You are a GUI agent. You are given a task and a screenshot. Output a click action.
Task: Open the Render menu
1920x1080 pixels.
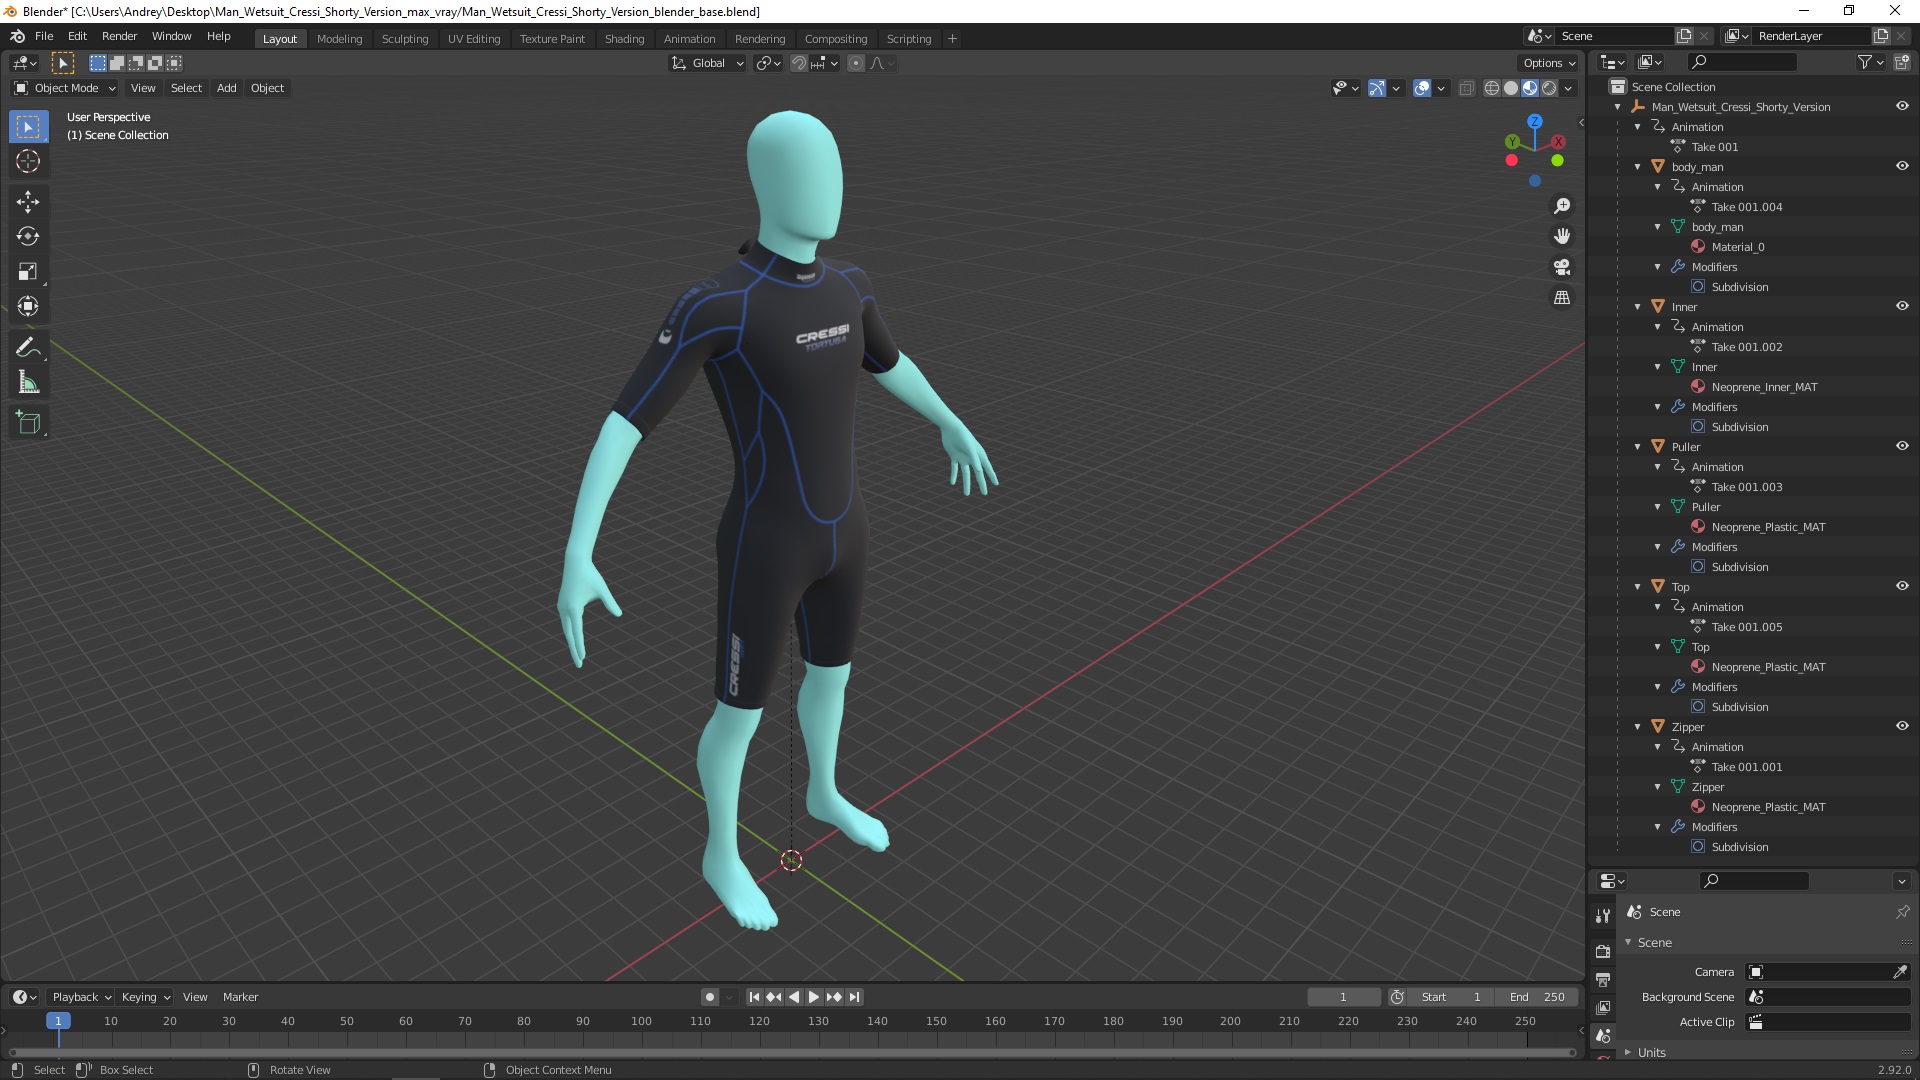point(119,36)
